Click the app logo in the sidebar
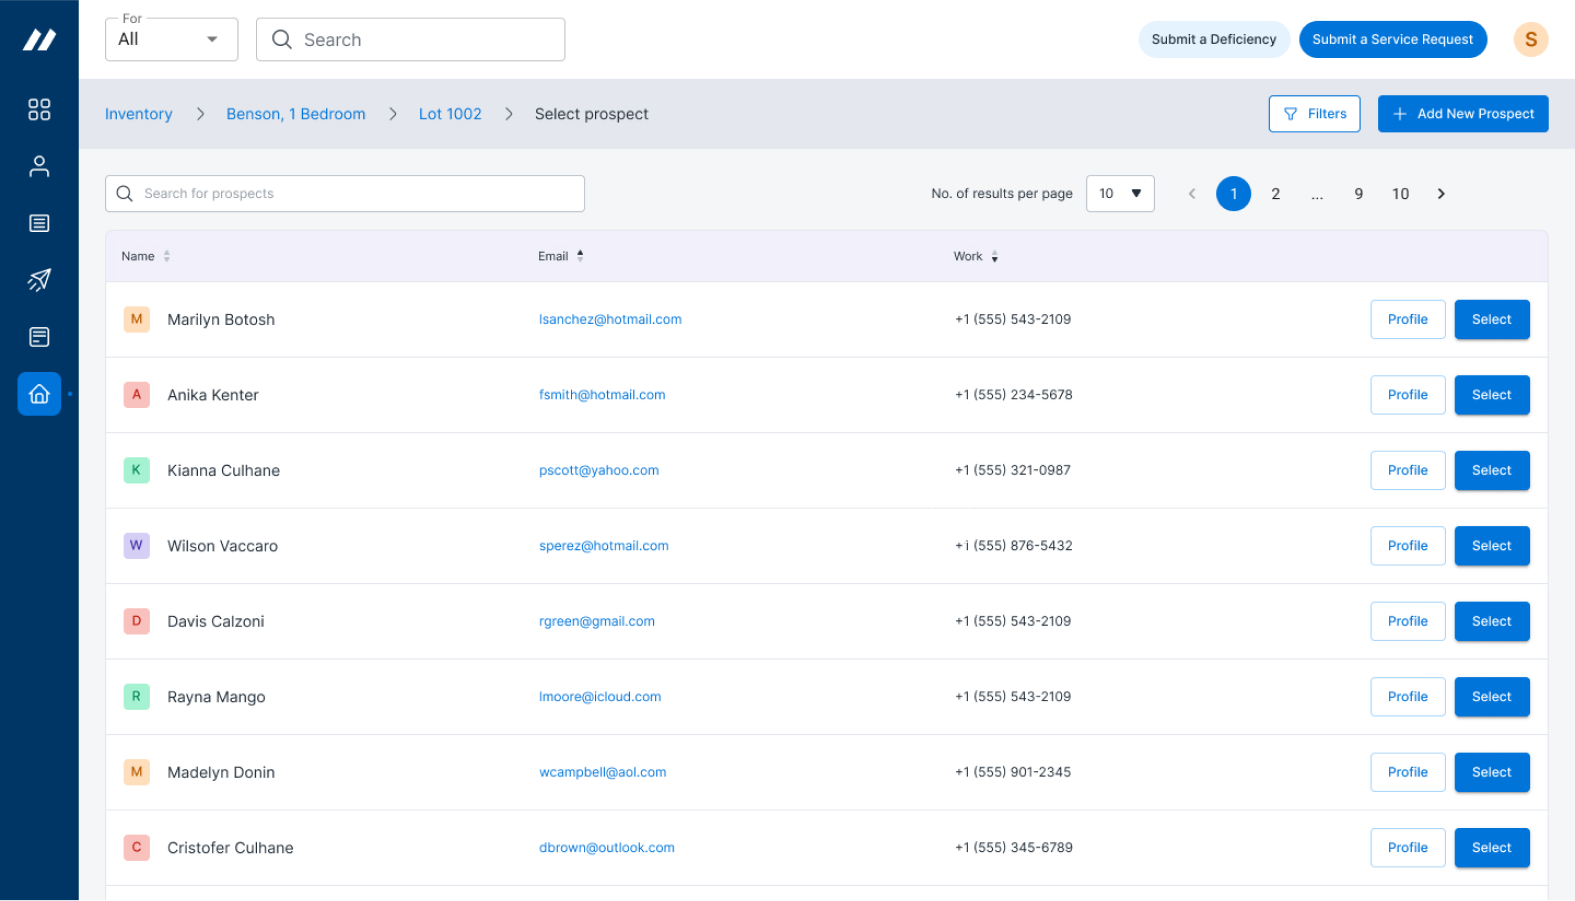Screen dimensions: 1575x901 coord(39,40)
